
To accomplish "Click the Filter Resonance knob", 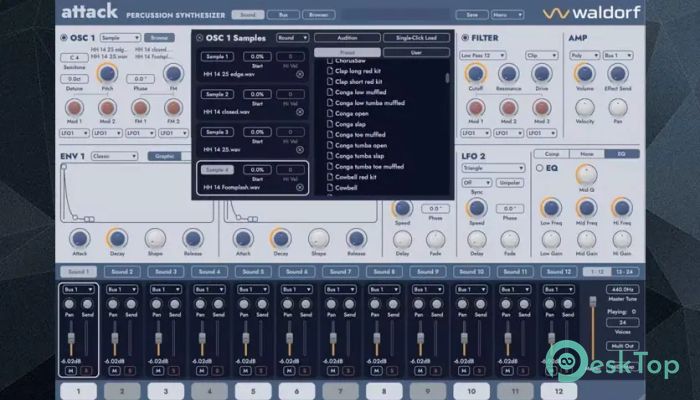I will (508, 73).
